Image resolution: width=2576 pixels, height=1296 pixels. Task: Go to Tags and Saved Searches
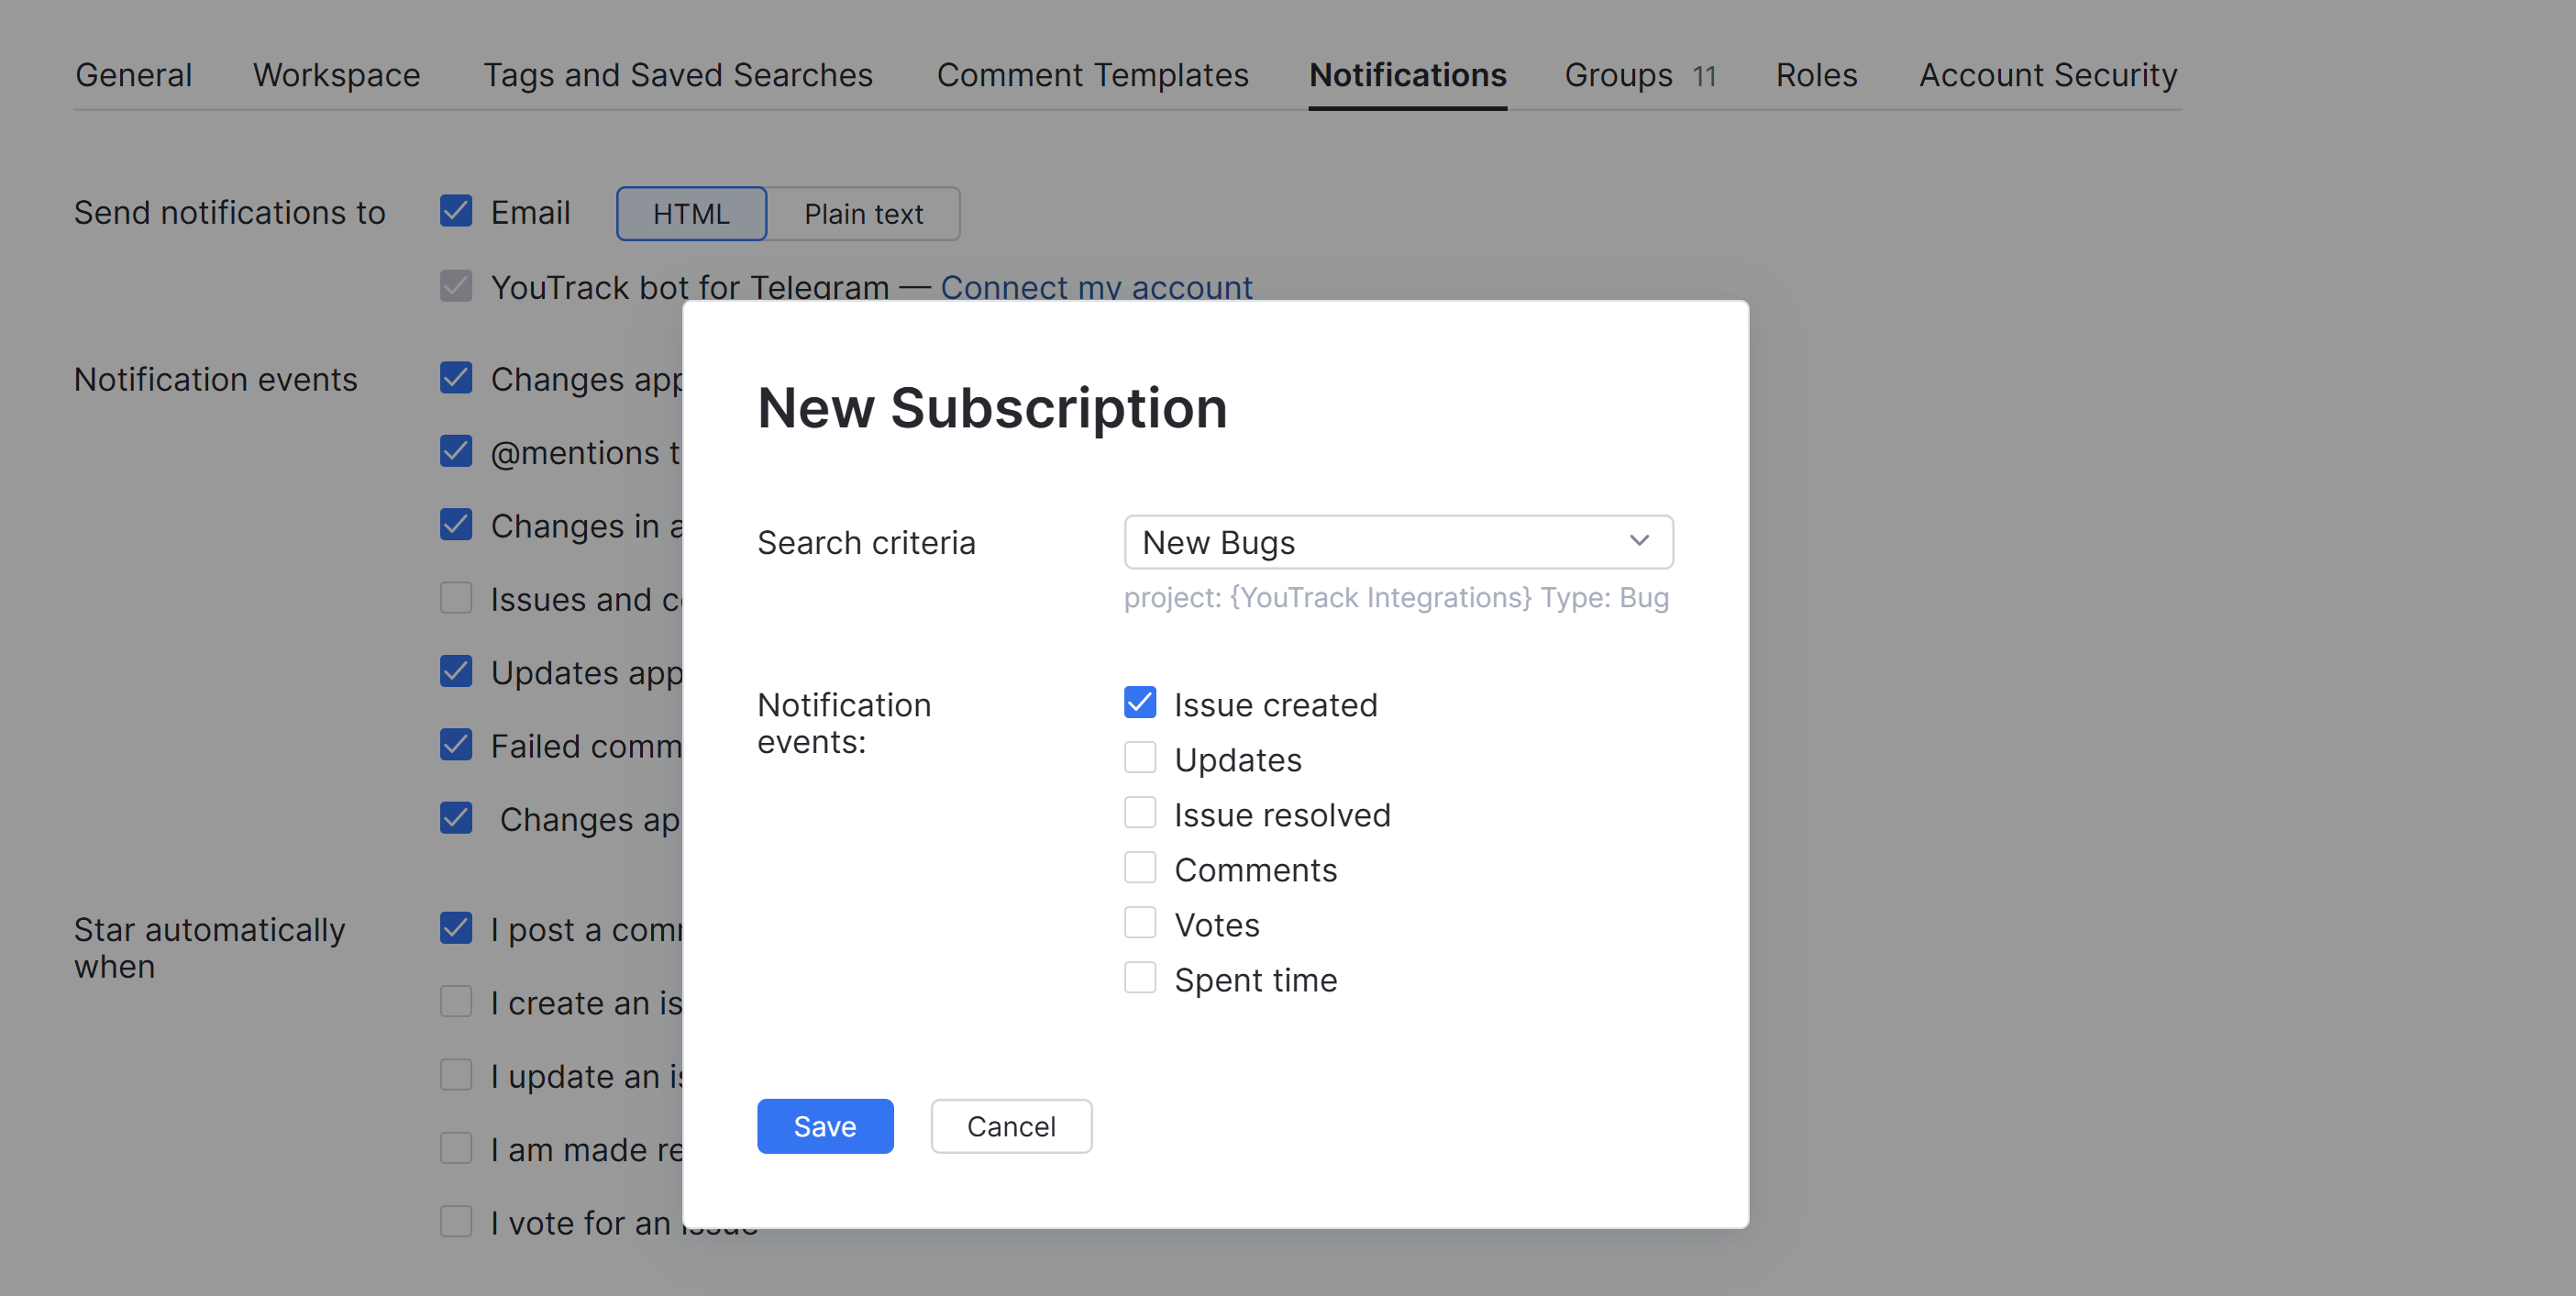(679, 75)
